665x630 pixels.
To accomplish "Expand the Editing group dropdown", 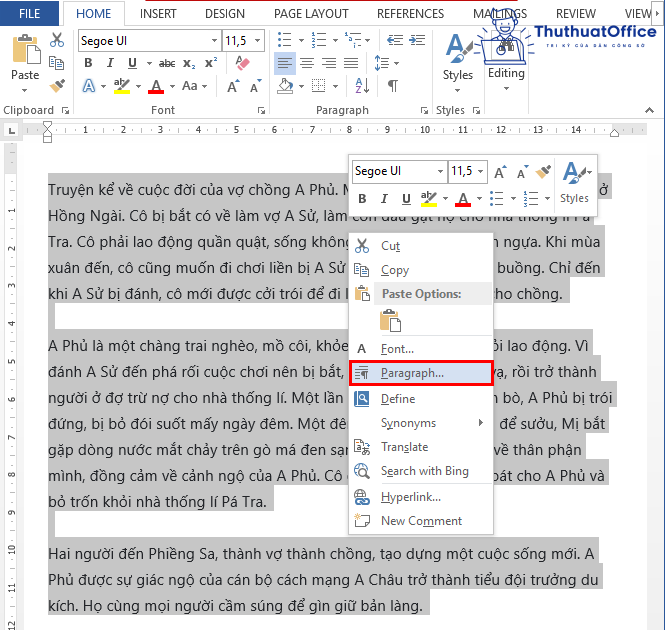I will [x=506, y=89].
